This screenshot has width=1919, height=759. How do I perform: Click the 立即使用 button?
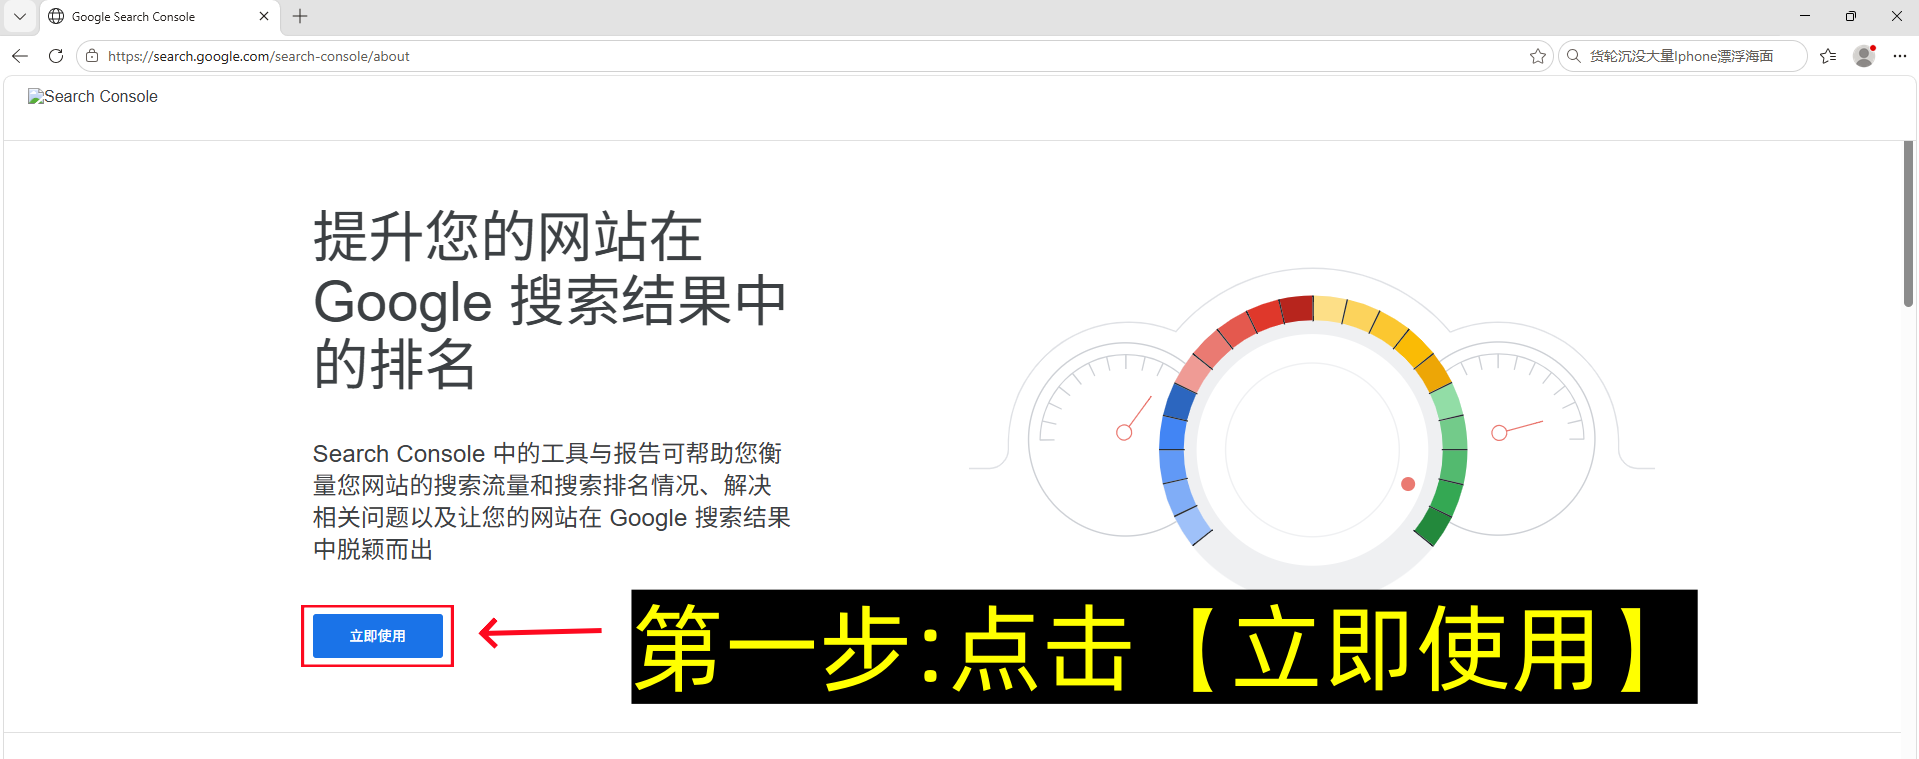(x=378, y=636)
